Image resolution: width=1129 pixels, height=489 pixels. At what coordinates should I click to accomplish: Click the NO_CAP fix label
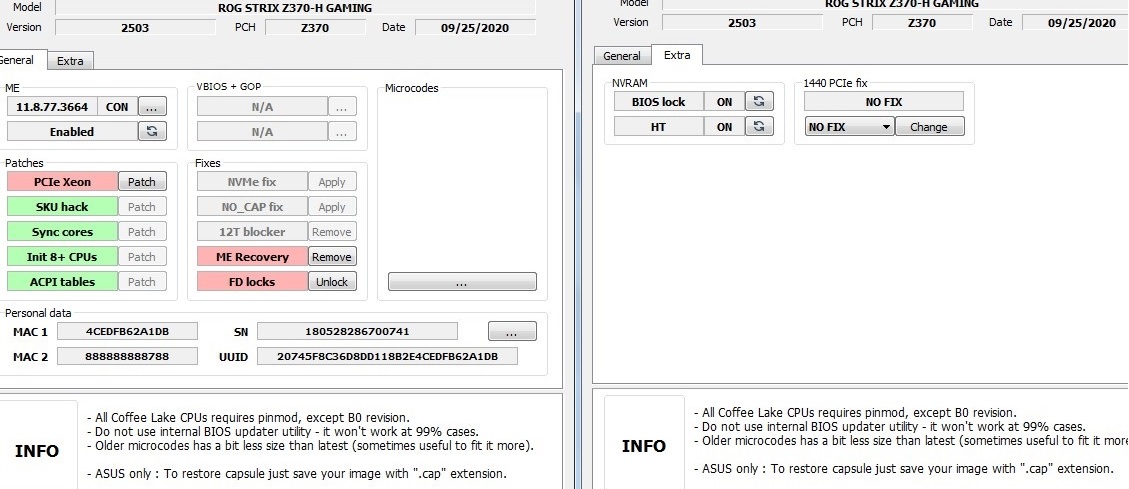(x=253, y=207)
